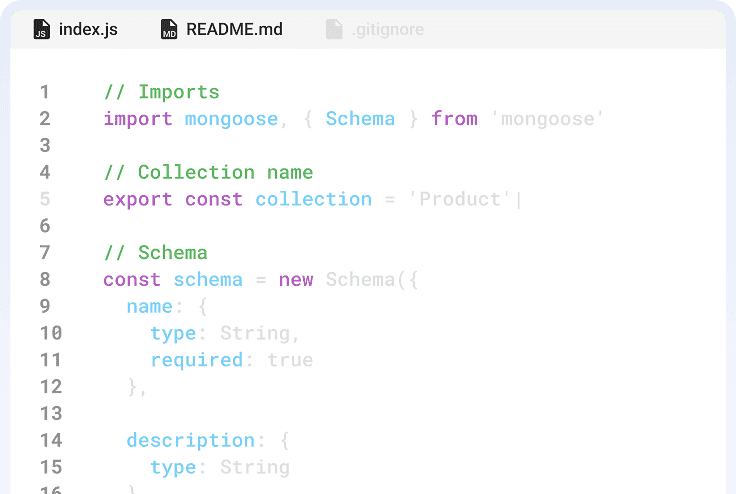
Task: Place cursor at the 'Product' string value
Action: [x=460, y=199]
